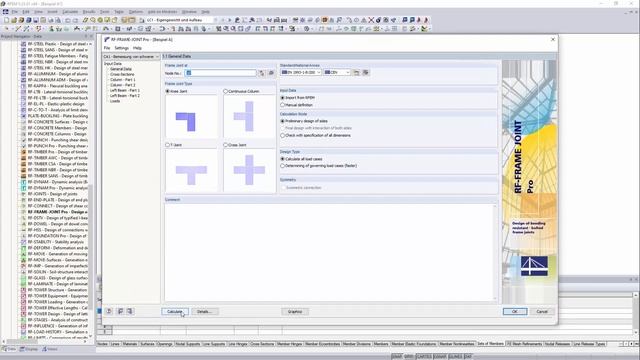Click the RF-LAMINATE module icon
The width and height of the screenshot is (640, 360).
[x=24, y=284]
